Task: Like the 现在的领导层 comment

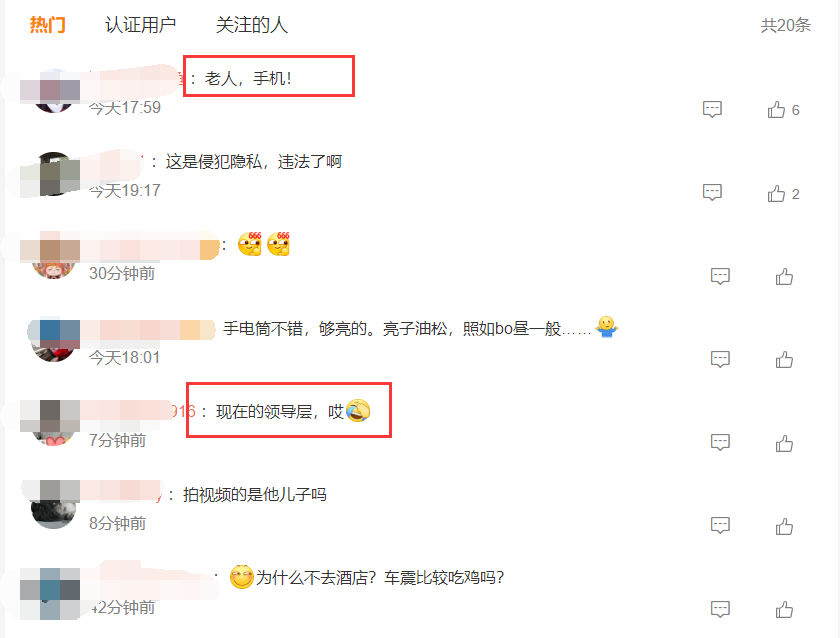Action: click(784, 444)
